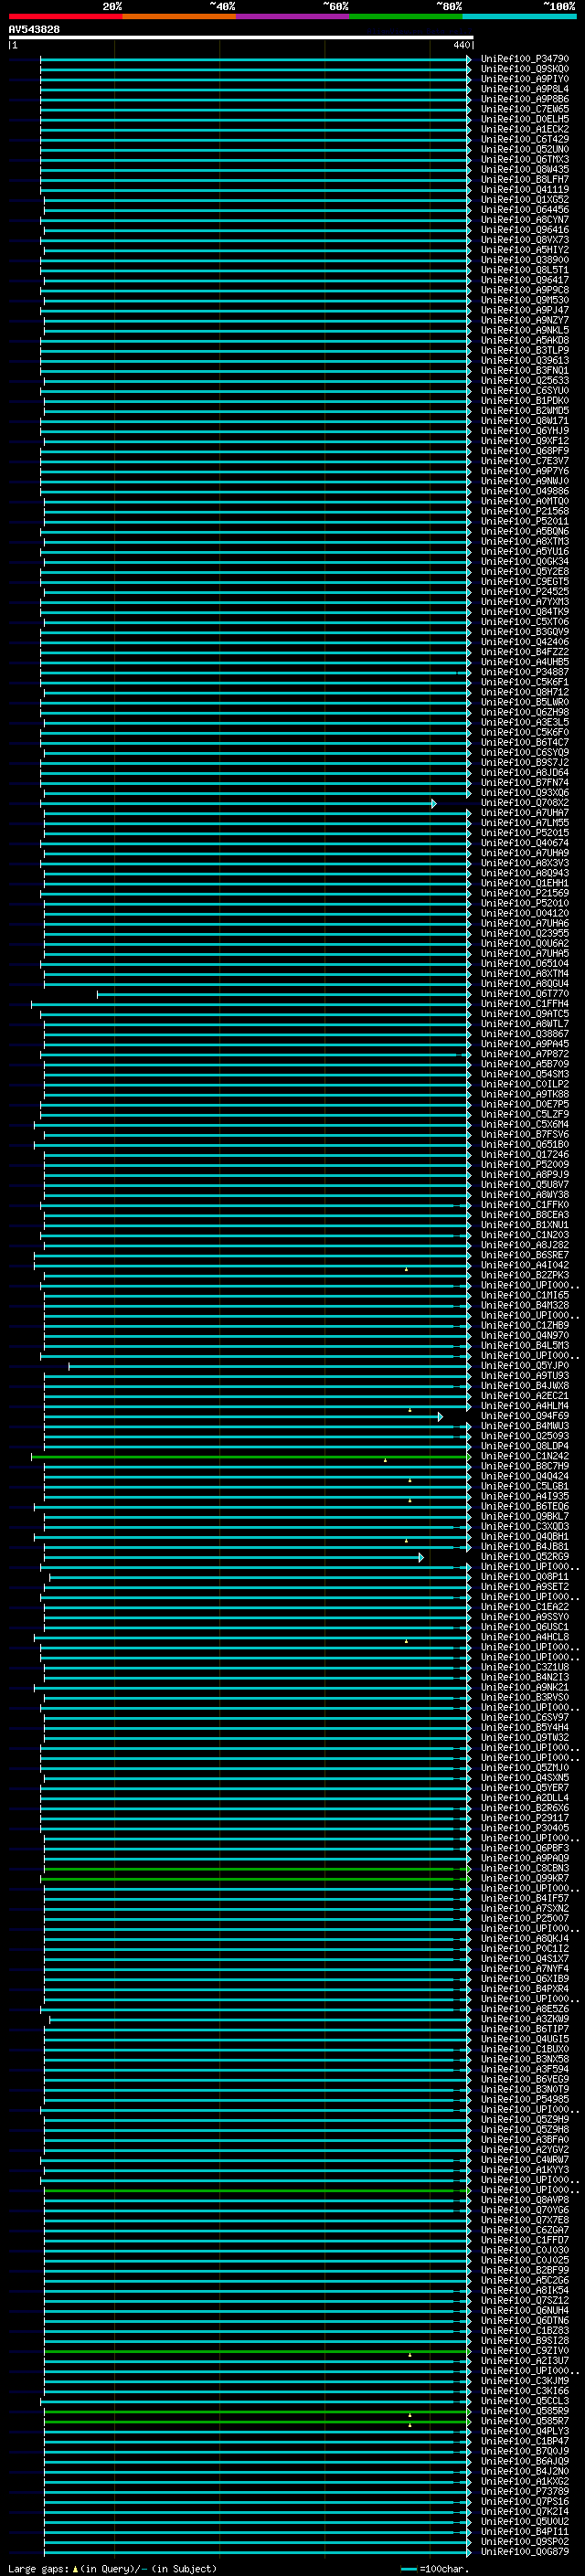Screen dimensions: 585x2576
Task: Click the green ~80% identity legend segment
Action: pos(406,16)
